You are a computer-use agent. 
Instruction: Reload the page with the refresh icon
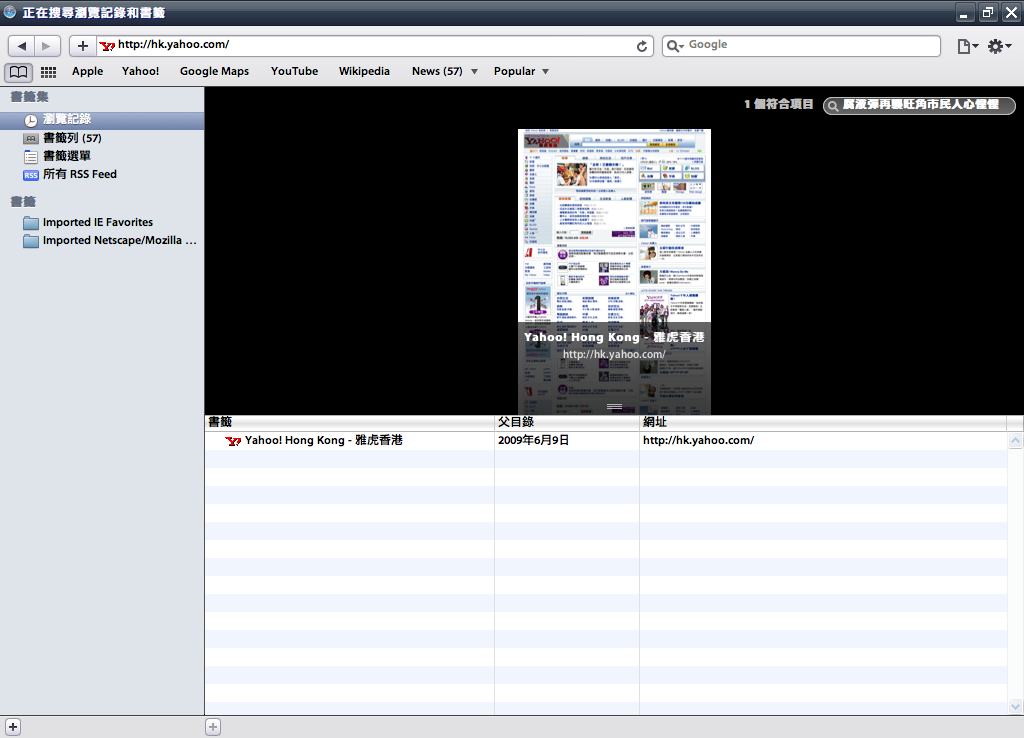(x=642, y=46)
